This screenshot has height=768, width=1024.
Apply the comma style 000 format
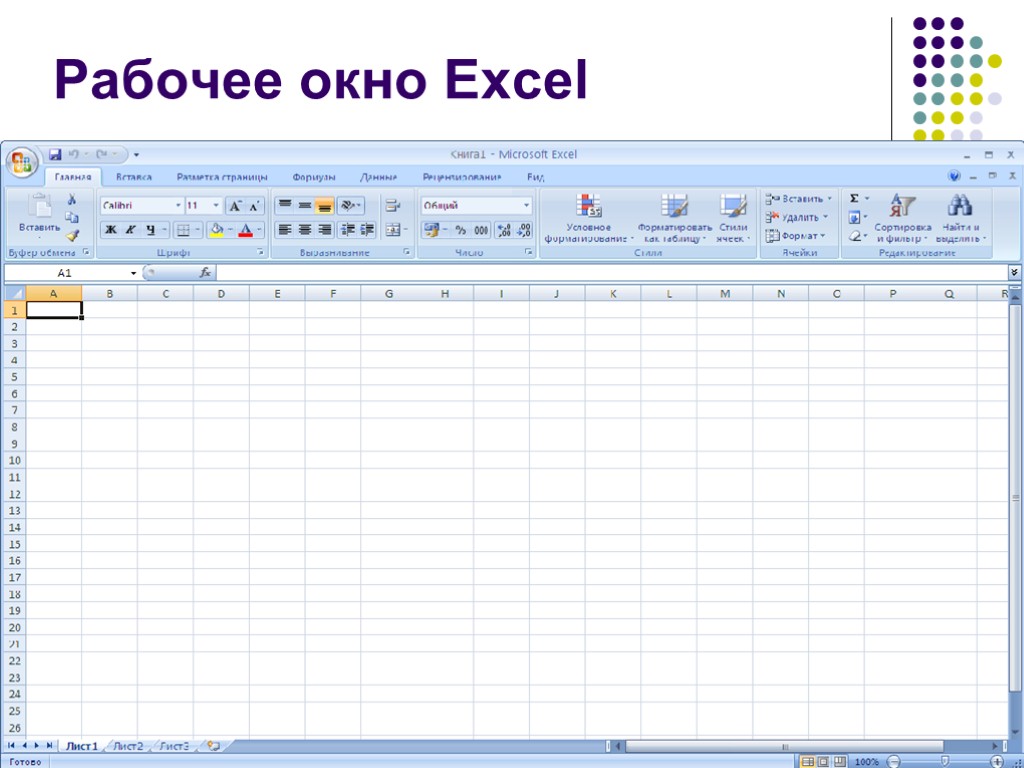(x=481, y=229)
